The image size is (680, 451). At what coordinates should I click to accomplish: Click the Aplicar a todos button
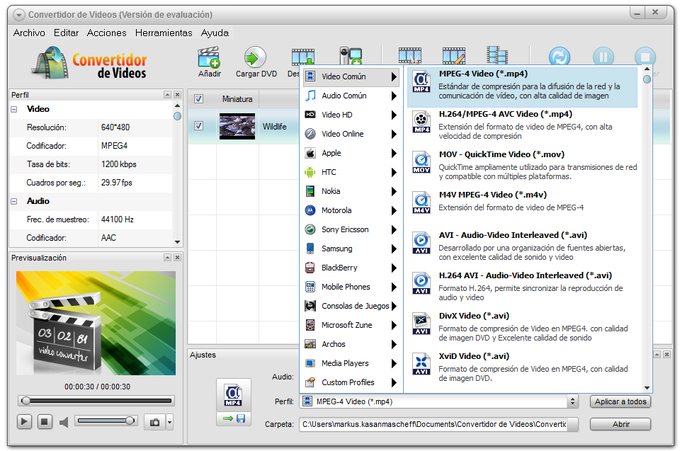(620, 402)
